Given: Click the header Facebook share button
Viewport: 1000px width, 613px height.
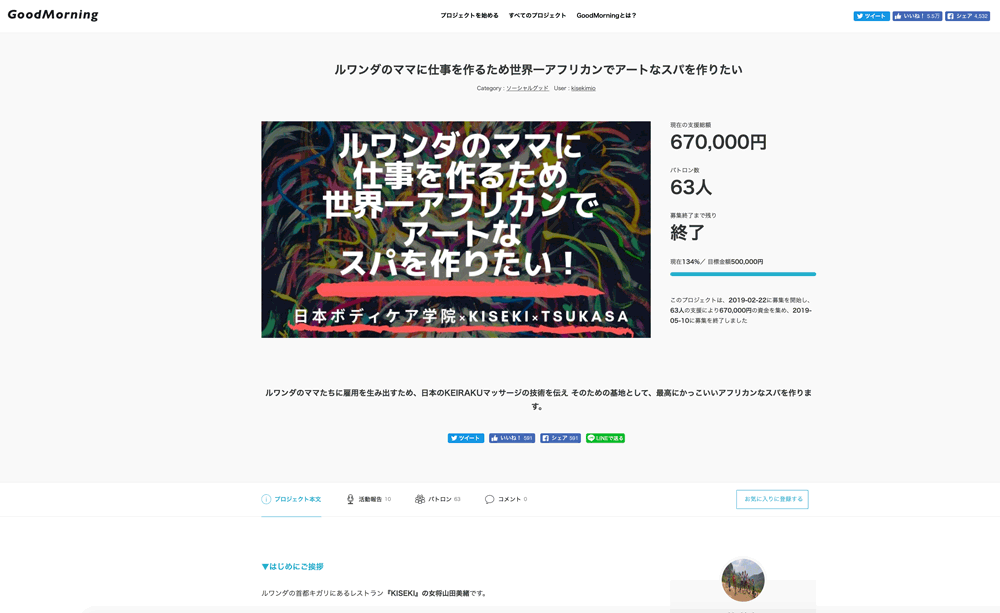Looking at the screenshot, I should (967, 16).
